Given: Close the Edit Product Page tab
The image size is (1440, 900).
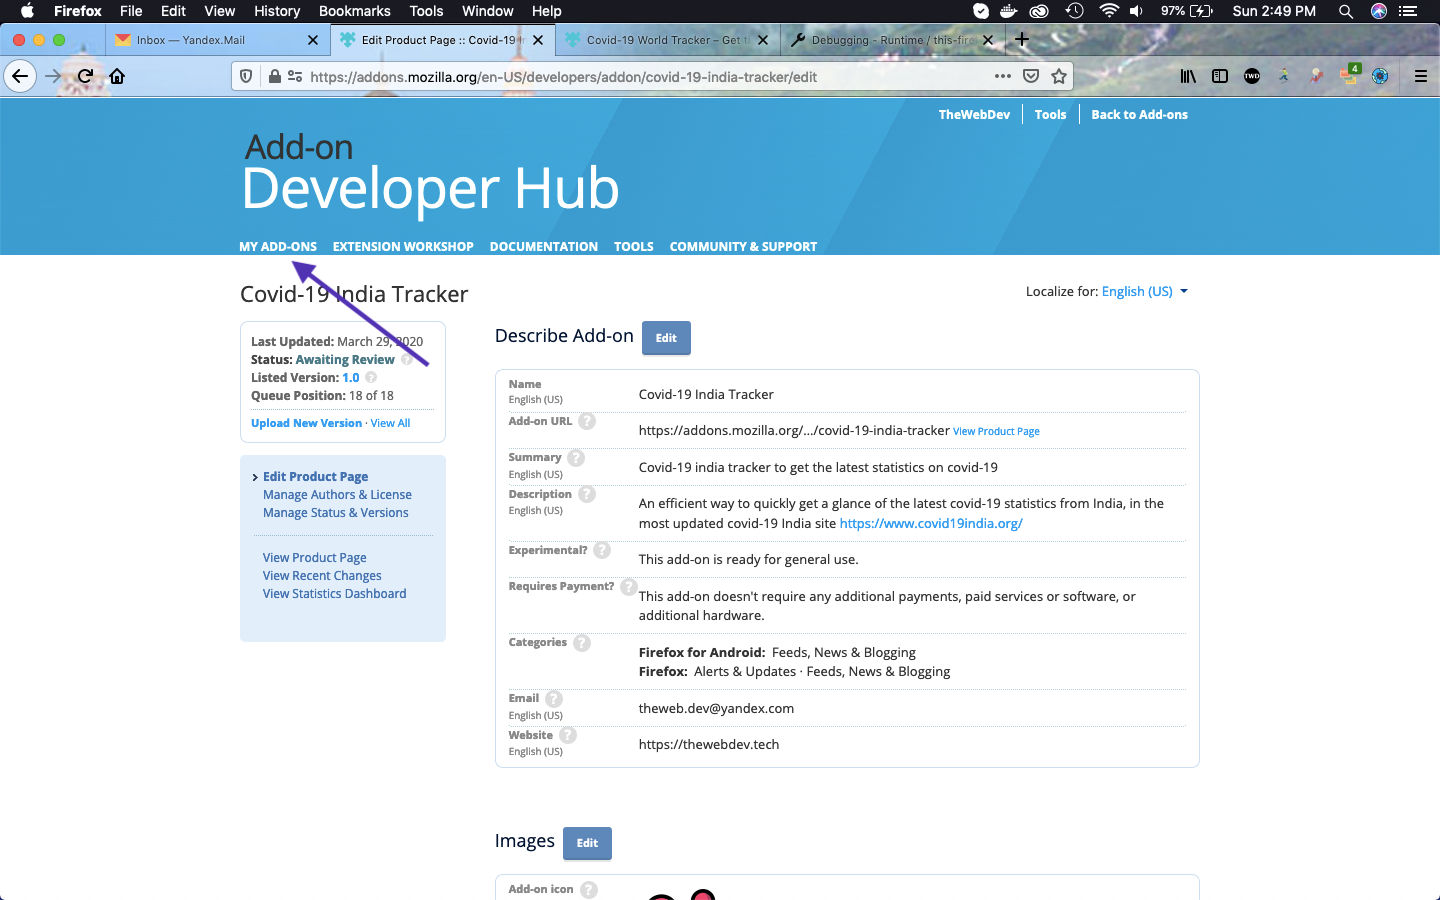Looking at the screenshot, I should (538, 40).
